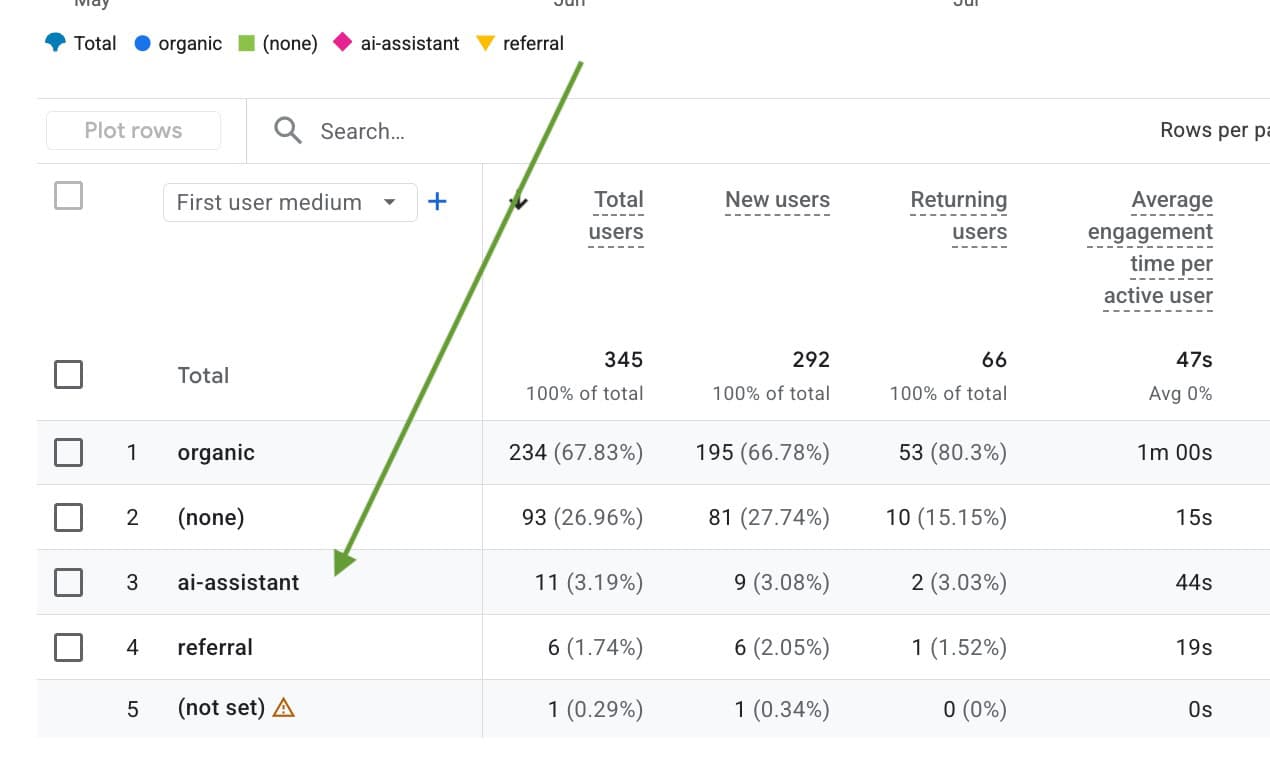Image resolution: width=1270 pixels, height=767 pixels.
Task: Click total users value 345
Action: point(623,359)
